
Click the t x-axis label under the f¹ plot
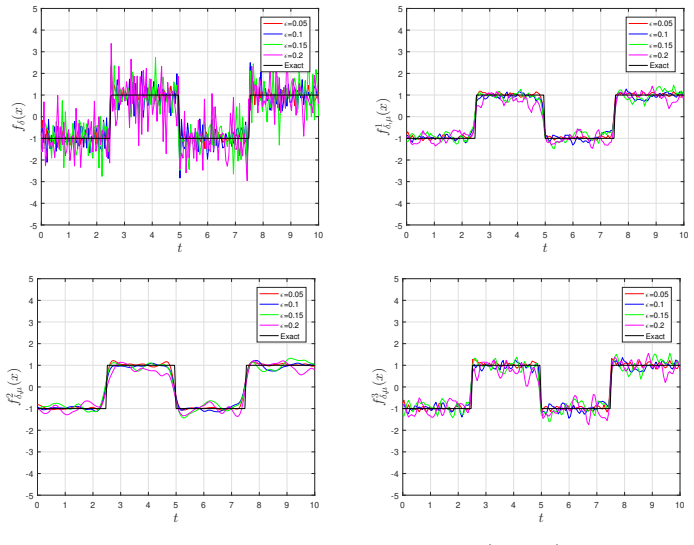(x=545, y=248)
